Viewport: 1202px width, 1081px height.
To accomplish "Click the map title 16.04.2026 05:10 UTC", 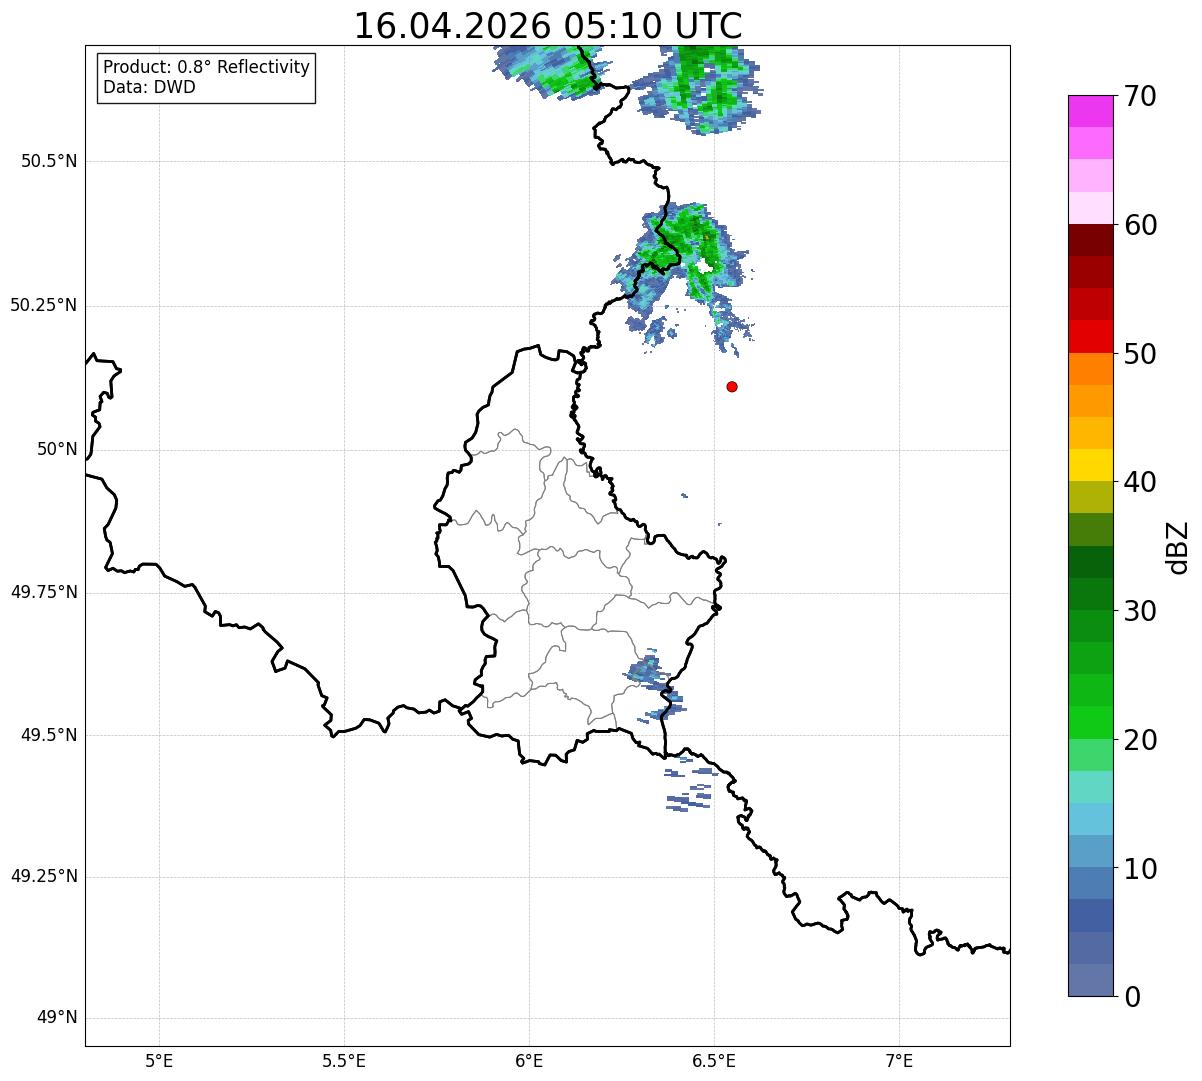I will pos(548,26).
